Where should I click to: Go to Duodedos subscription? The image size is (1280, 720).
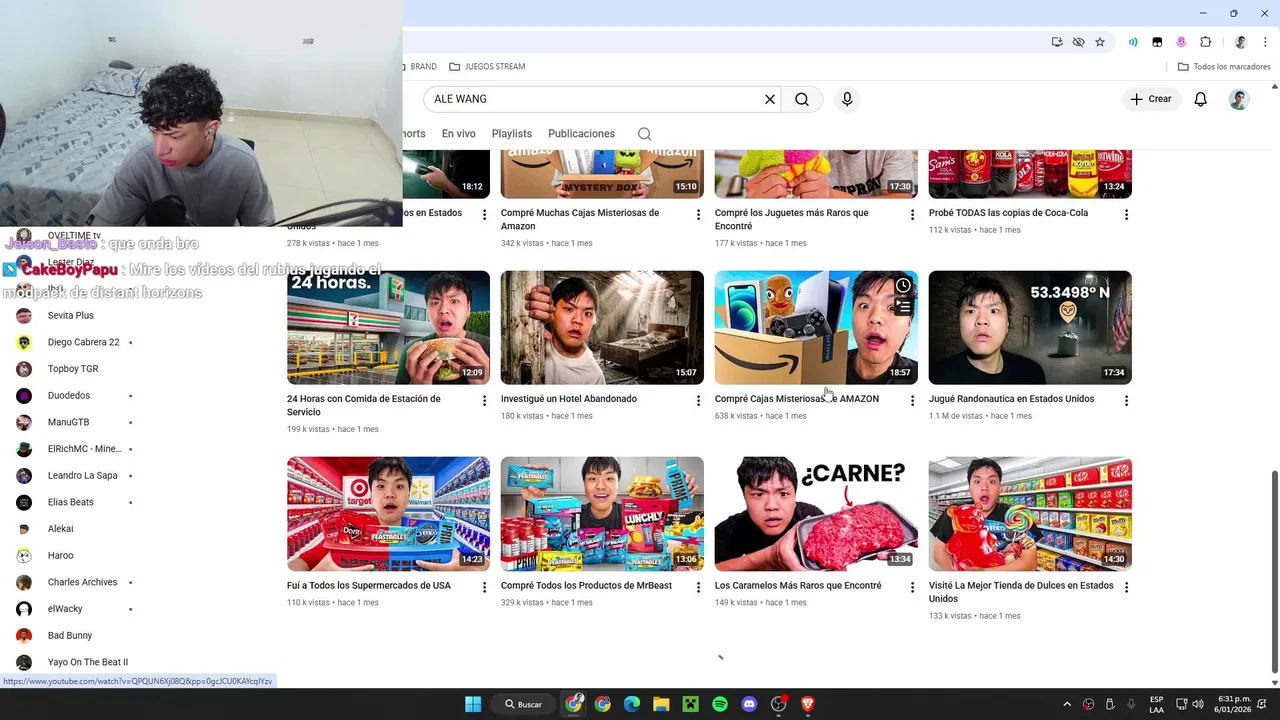point(69,396)
